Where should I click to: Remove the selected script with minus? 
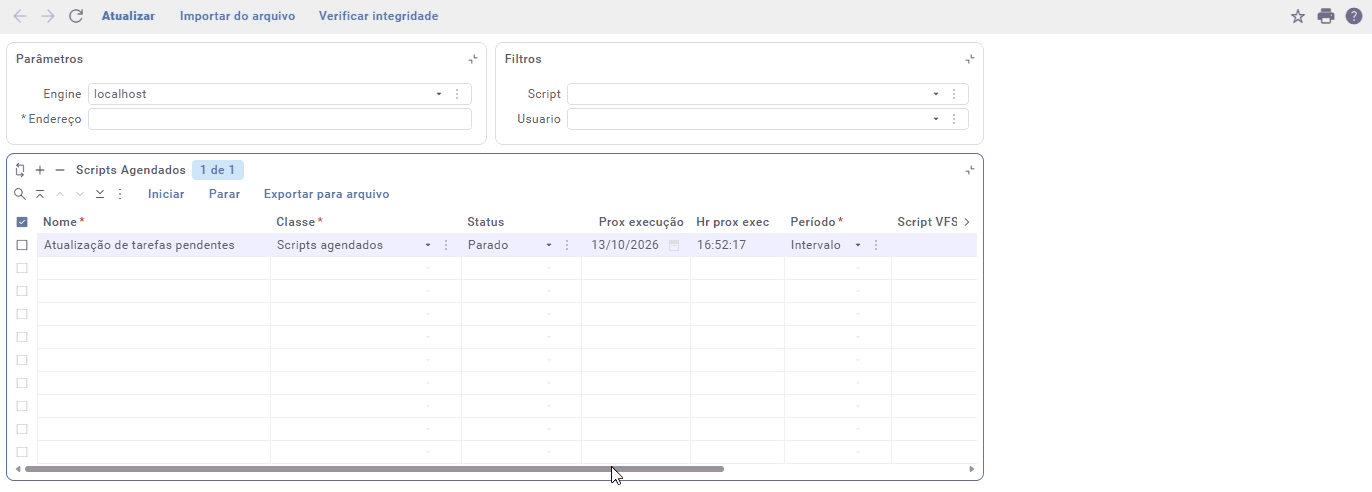click(x=60, y=170)
